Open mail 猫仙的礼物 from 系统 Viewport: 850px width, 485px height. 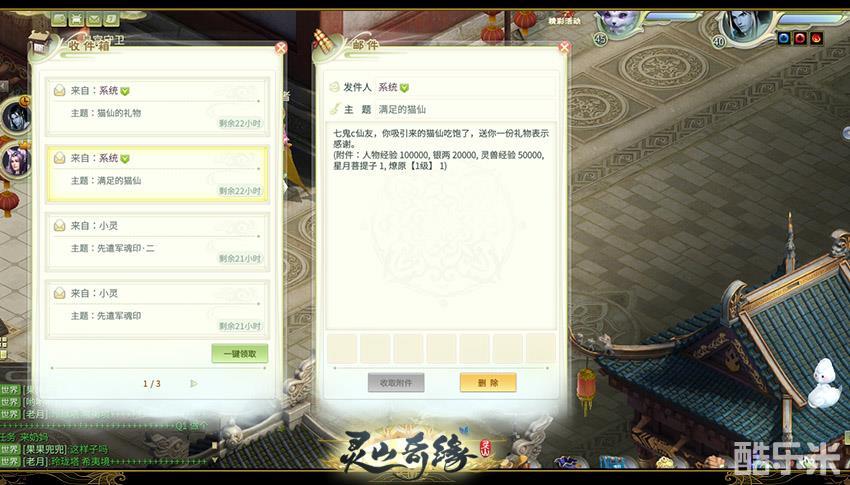point(157,106)
